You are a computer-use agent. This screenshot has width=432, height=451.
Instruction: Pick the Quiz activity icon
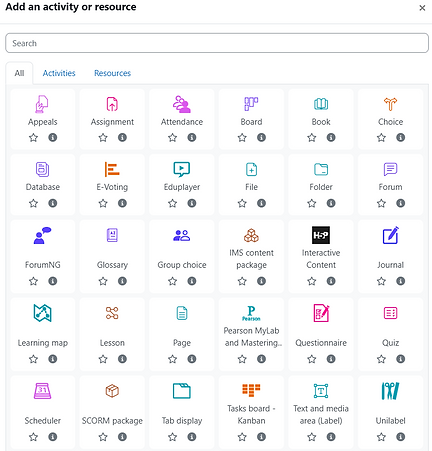pyautogui.click(x=390, y=313)
